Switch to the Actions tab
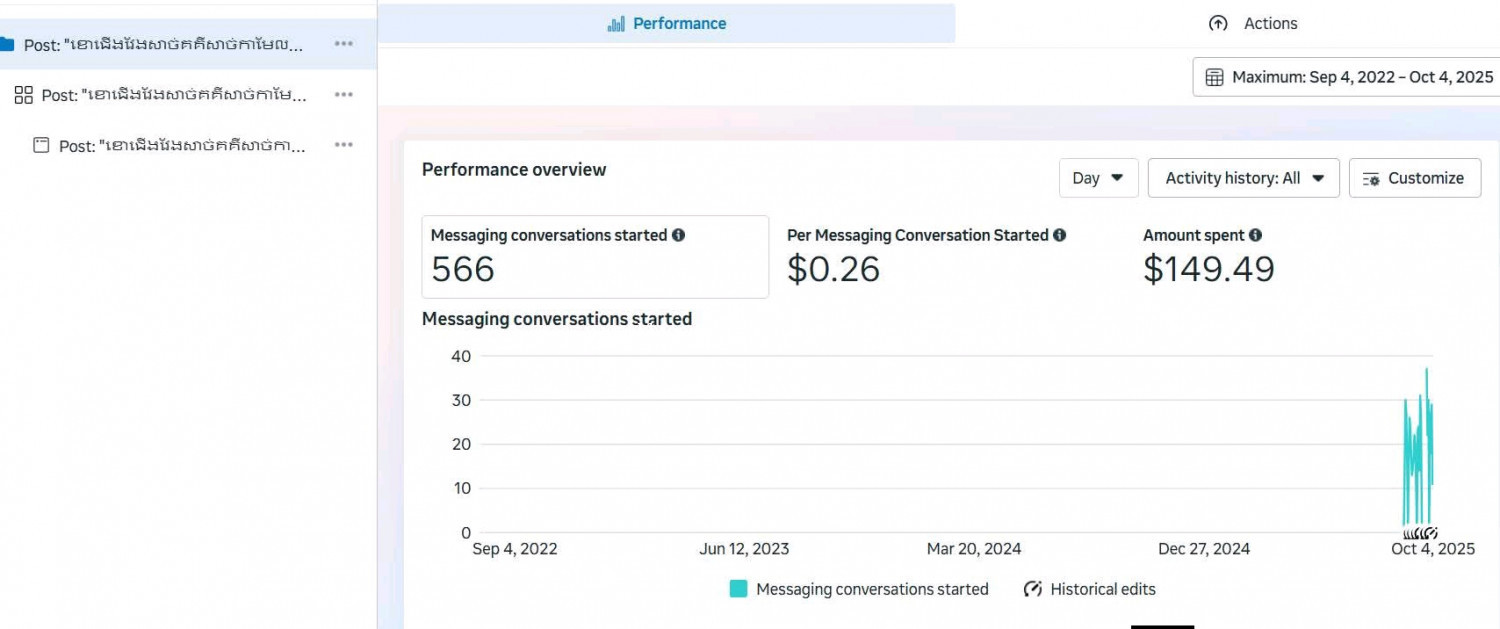The height and width of the screenshot is (629, 1500). [x=1253, y=23]
